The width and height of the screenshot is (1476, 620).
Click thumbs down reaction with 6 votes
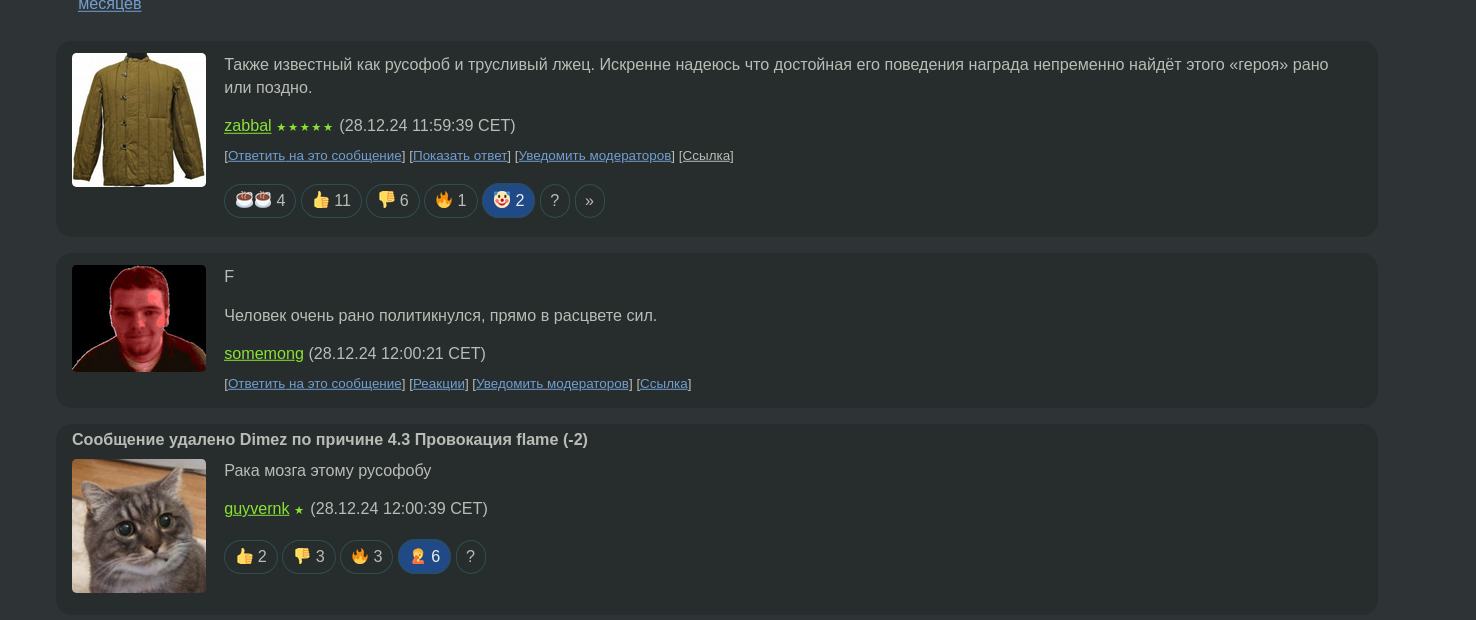(392, 201)
